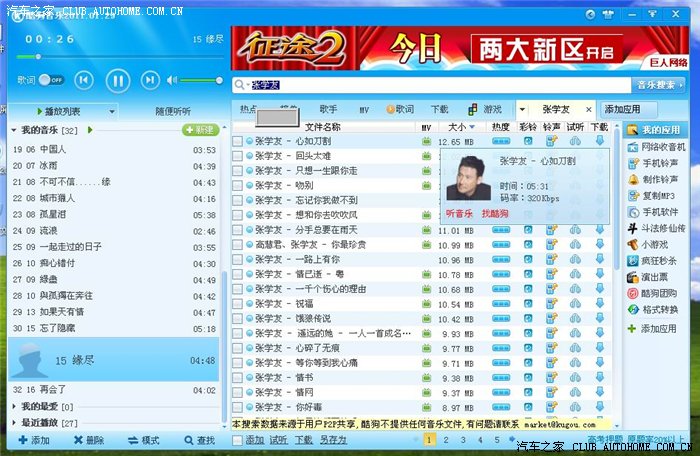Open the 随便听听 tab
The width and height of the screenshot is (700, 456).
(172, 111)
